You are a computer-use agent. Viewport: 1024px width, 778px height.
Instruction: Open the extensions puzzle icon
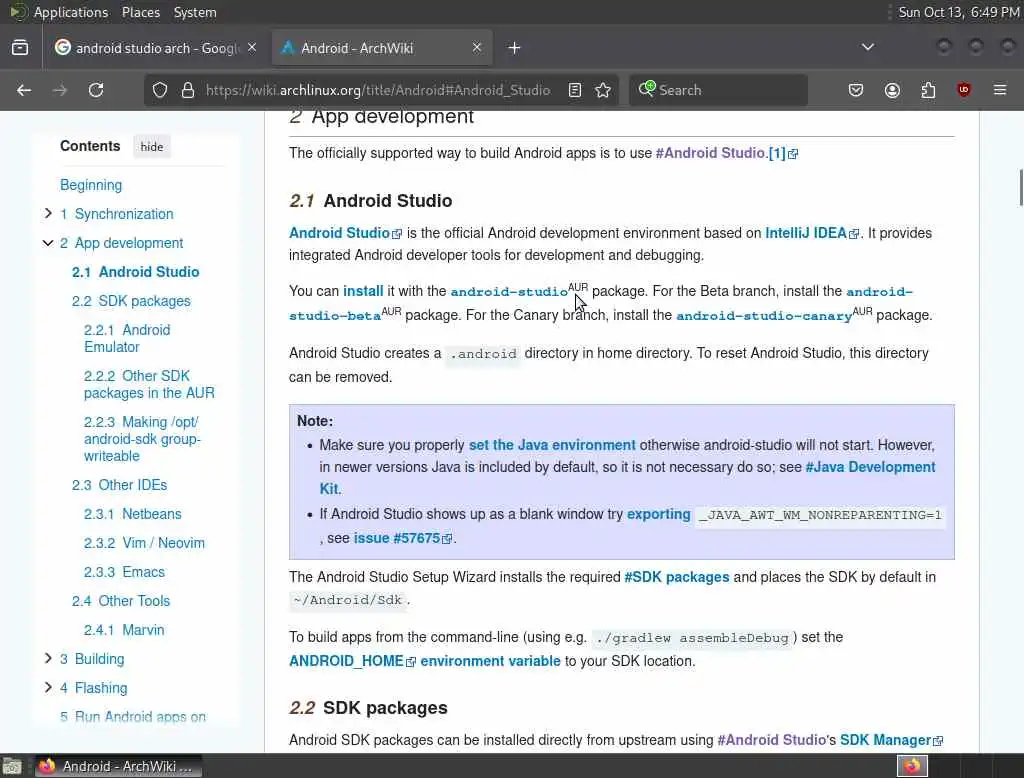[x=928, y=90]
